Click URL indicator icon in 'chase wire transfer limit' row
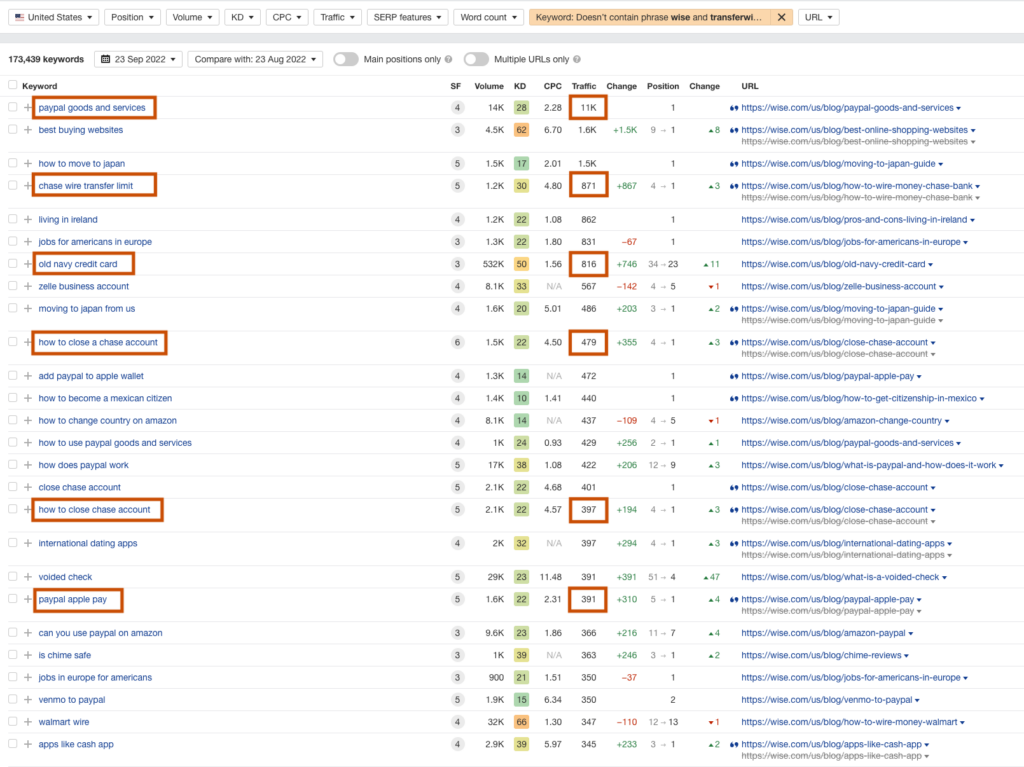1024x767 pixels. tap(733, 186)
